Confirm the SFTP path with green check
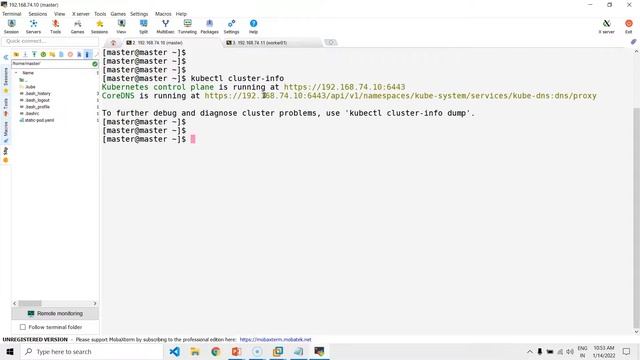 [x=95, y=64]
